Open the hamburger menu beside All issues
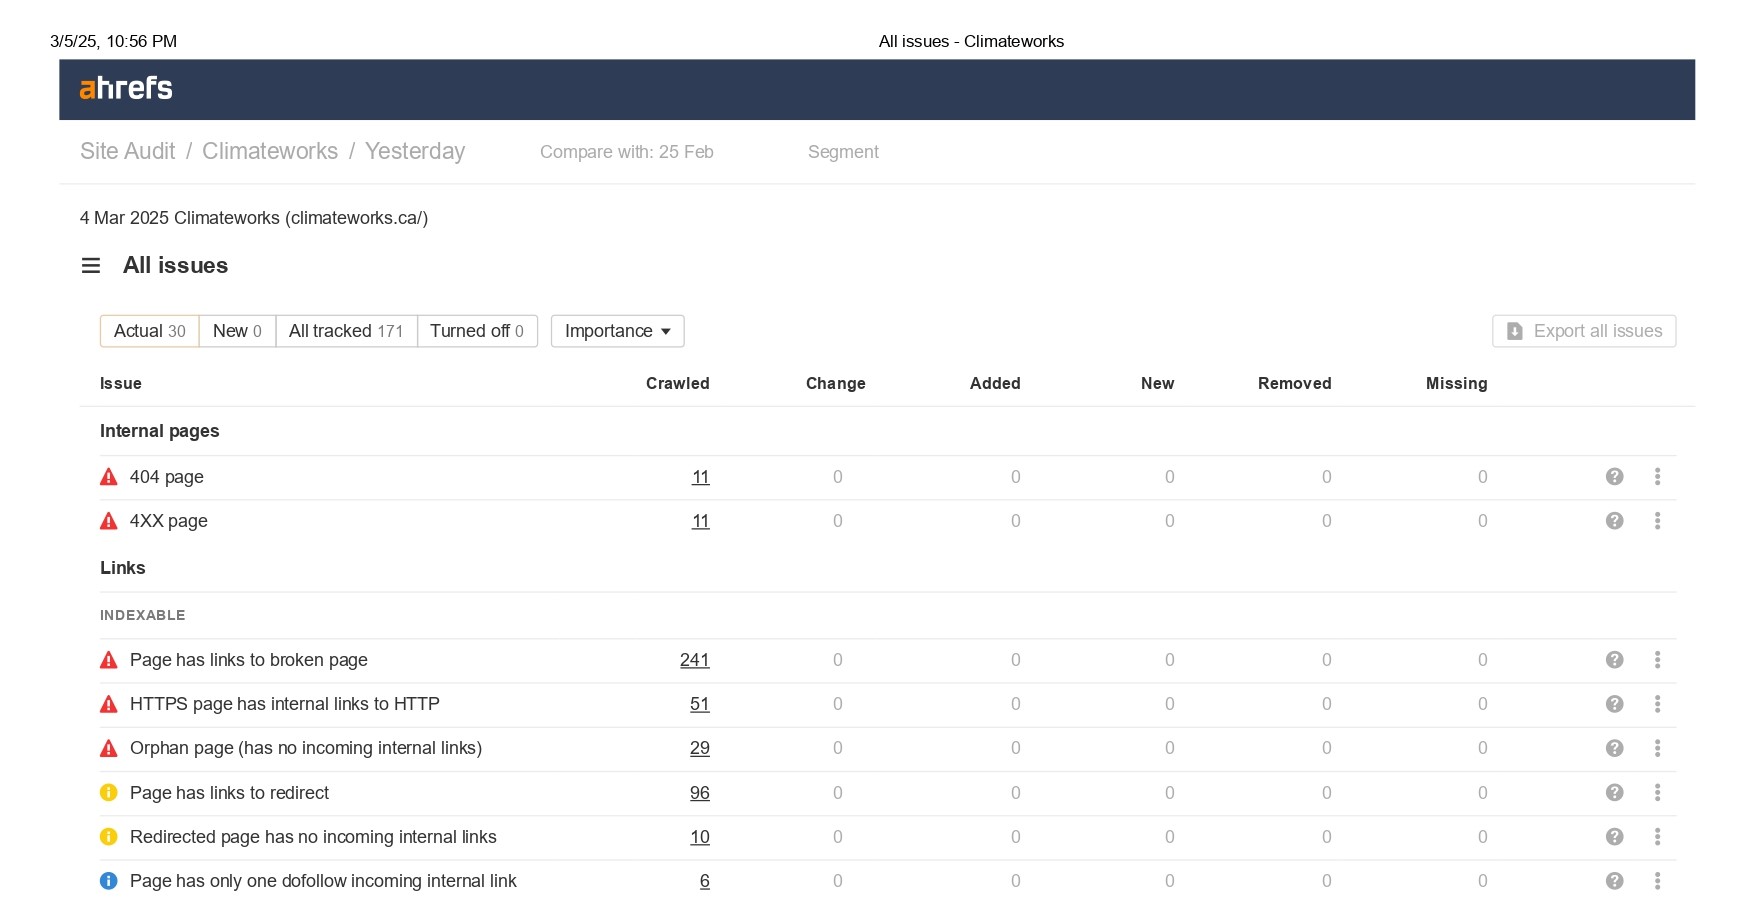Screen dimensions: 1754x917 click(x=91, y=265)
